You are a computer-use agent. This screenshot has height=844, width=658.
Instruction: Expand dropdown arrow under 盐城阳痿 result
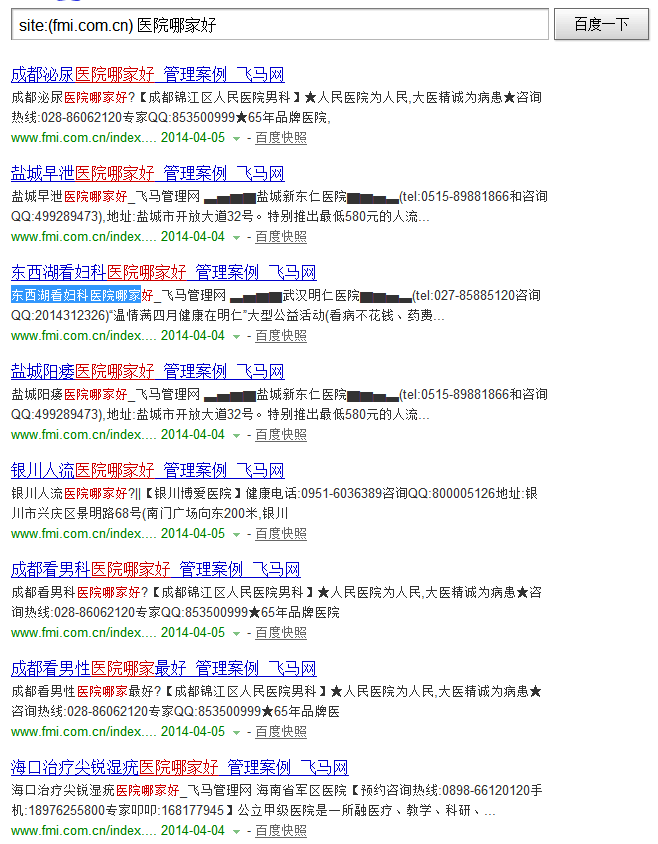[x=236, y=435]
